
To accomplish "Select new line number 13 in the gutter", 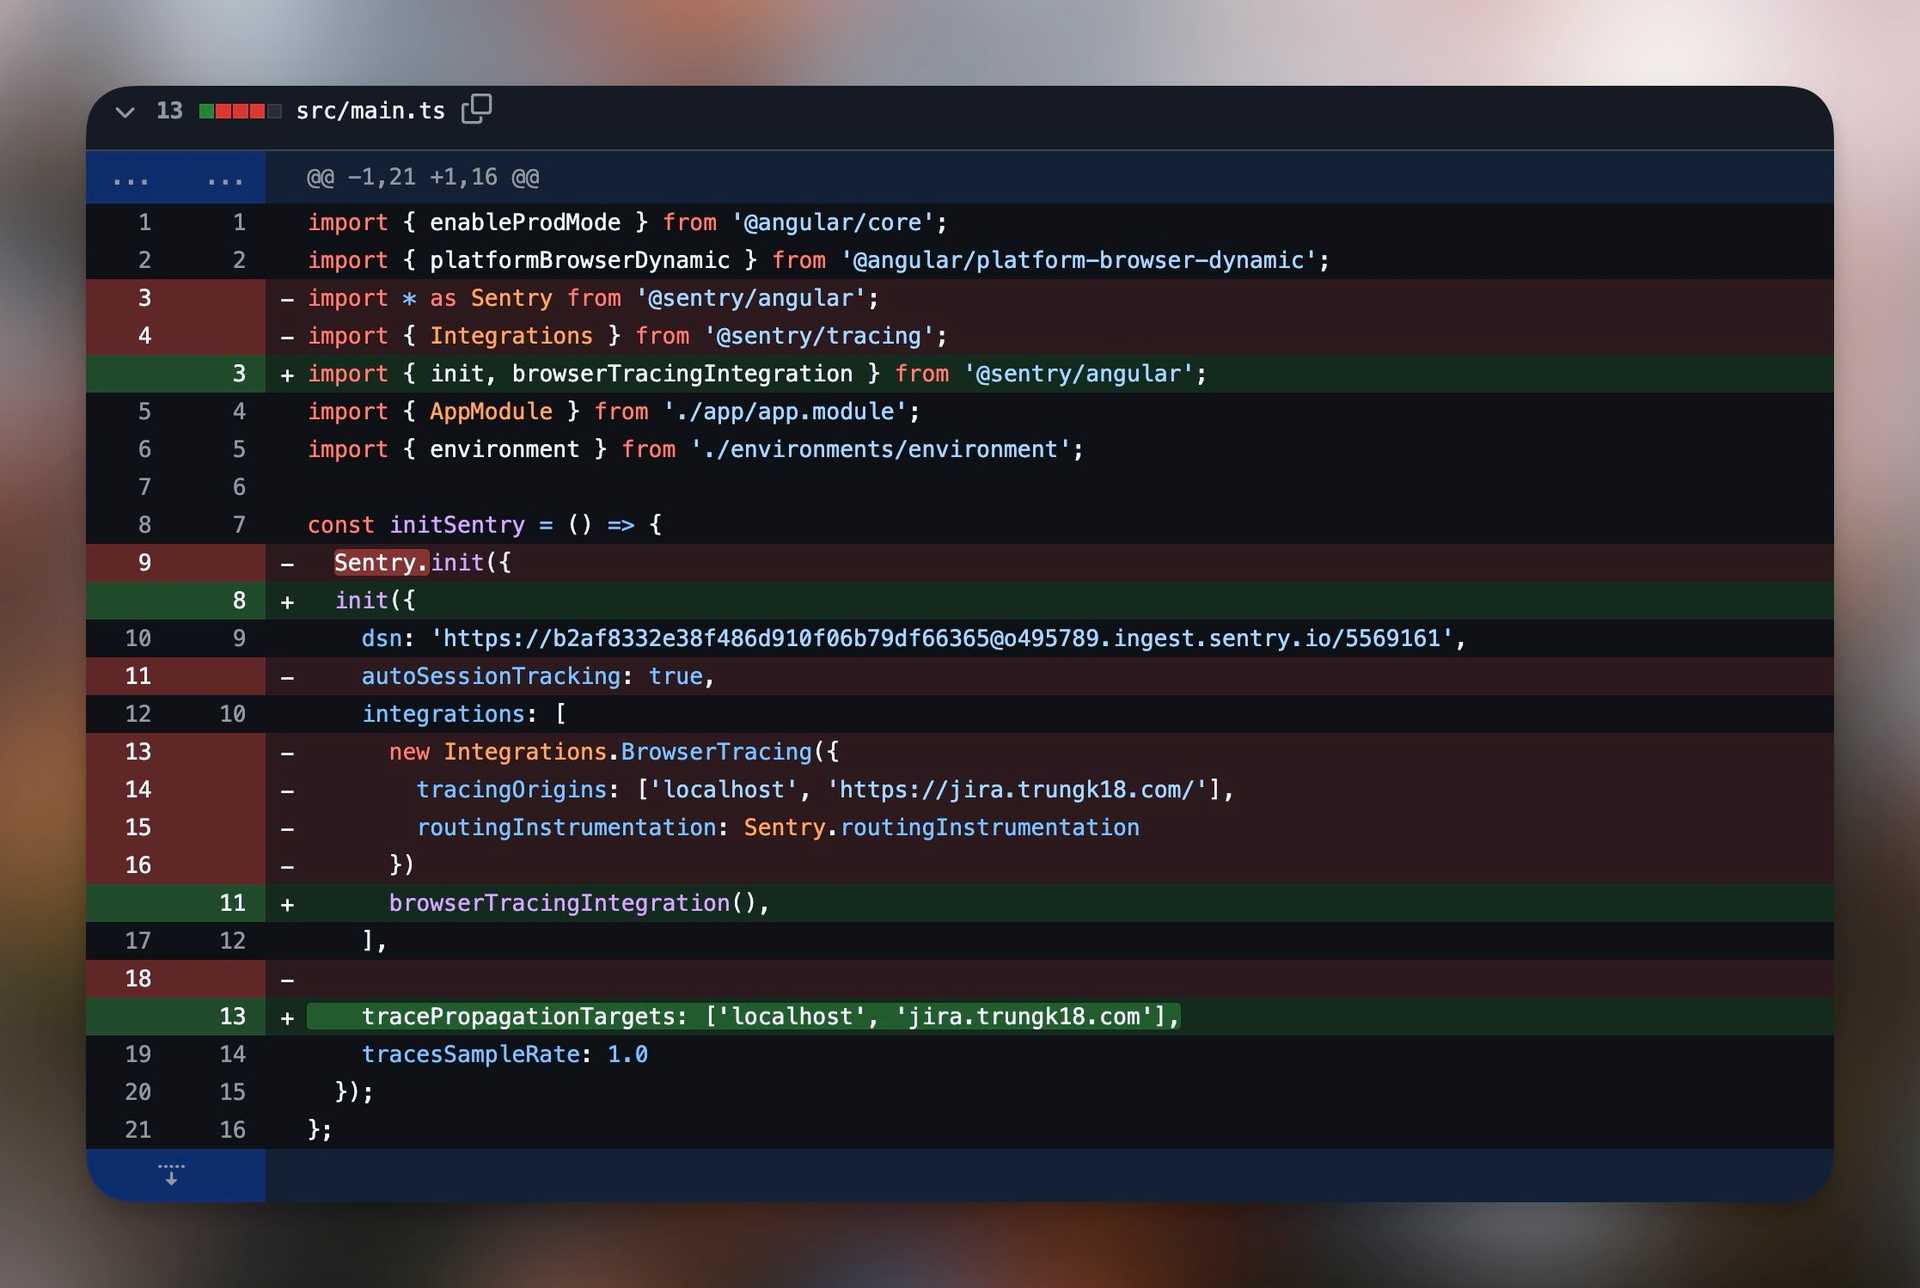I will tap(232, 1016).
